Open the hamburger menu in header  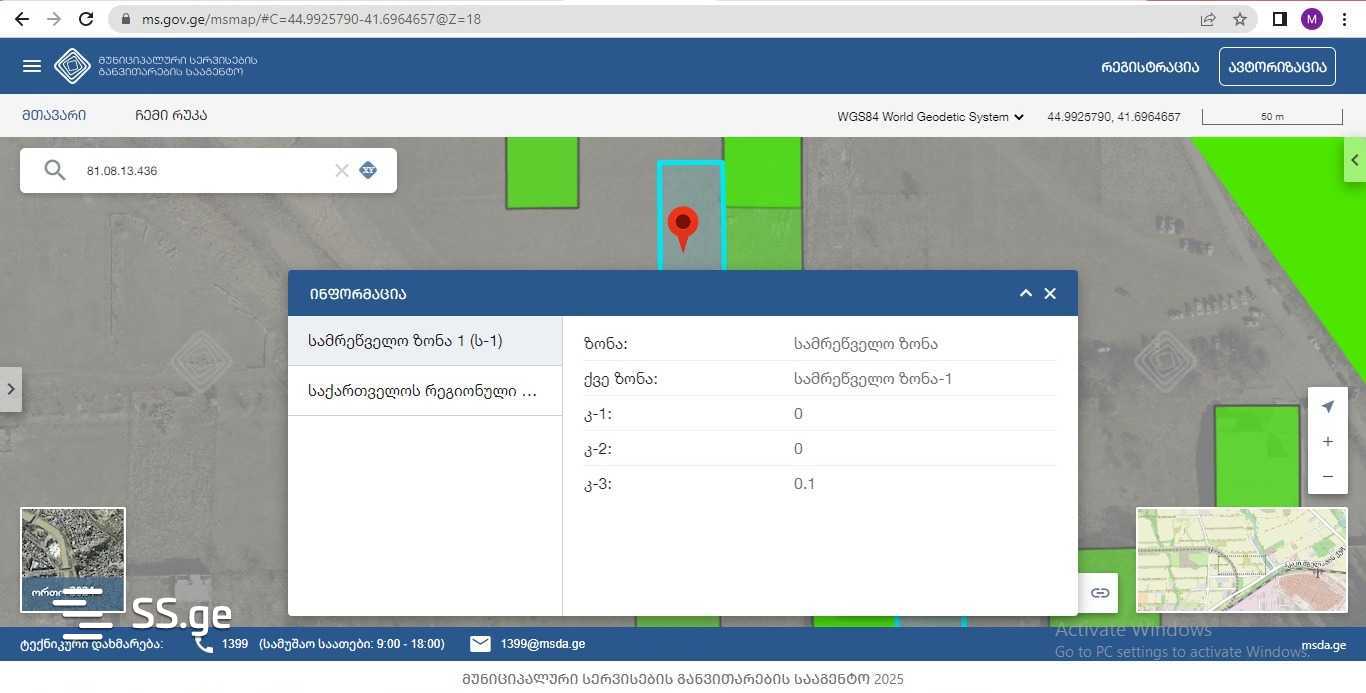click(32, 66)
